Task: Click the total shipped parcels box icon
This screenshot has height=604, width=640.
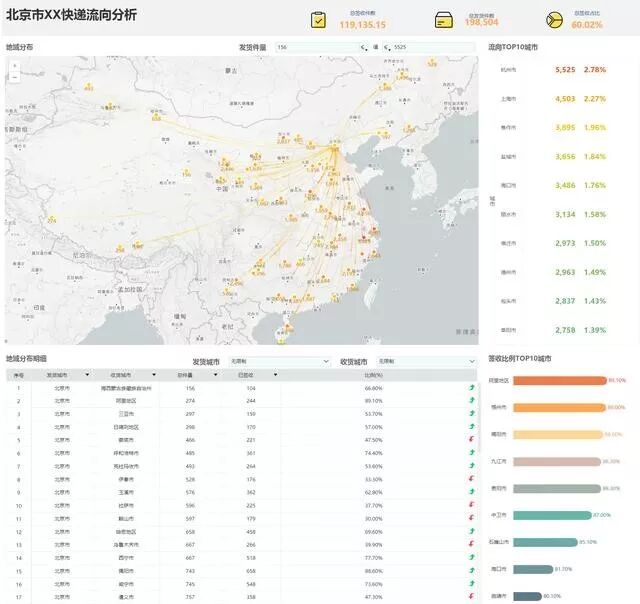Action: click(444, 20)
